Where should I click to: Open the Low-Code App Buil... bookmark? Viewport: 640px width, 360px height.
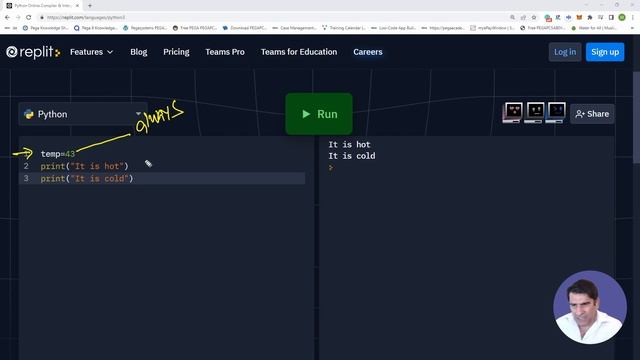pos(393,28)
